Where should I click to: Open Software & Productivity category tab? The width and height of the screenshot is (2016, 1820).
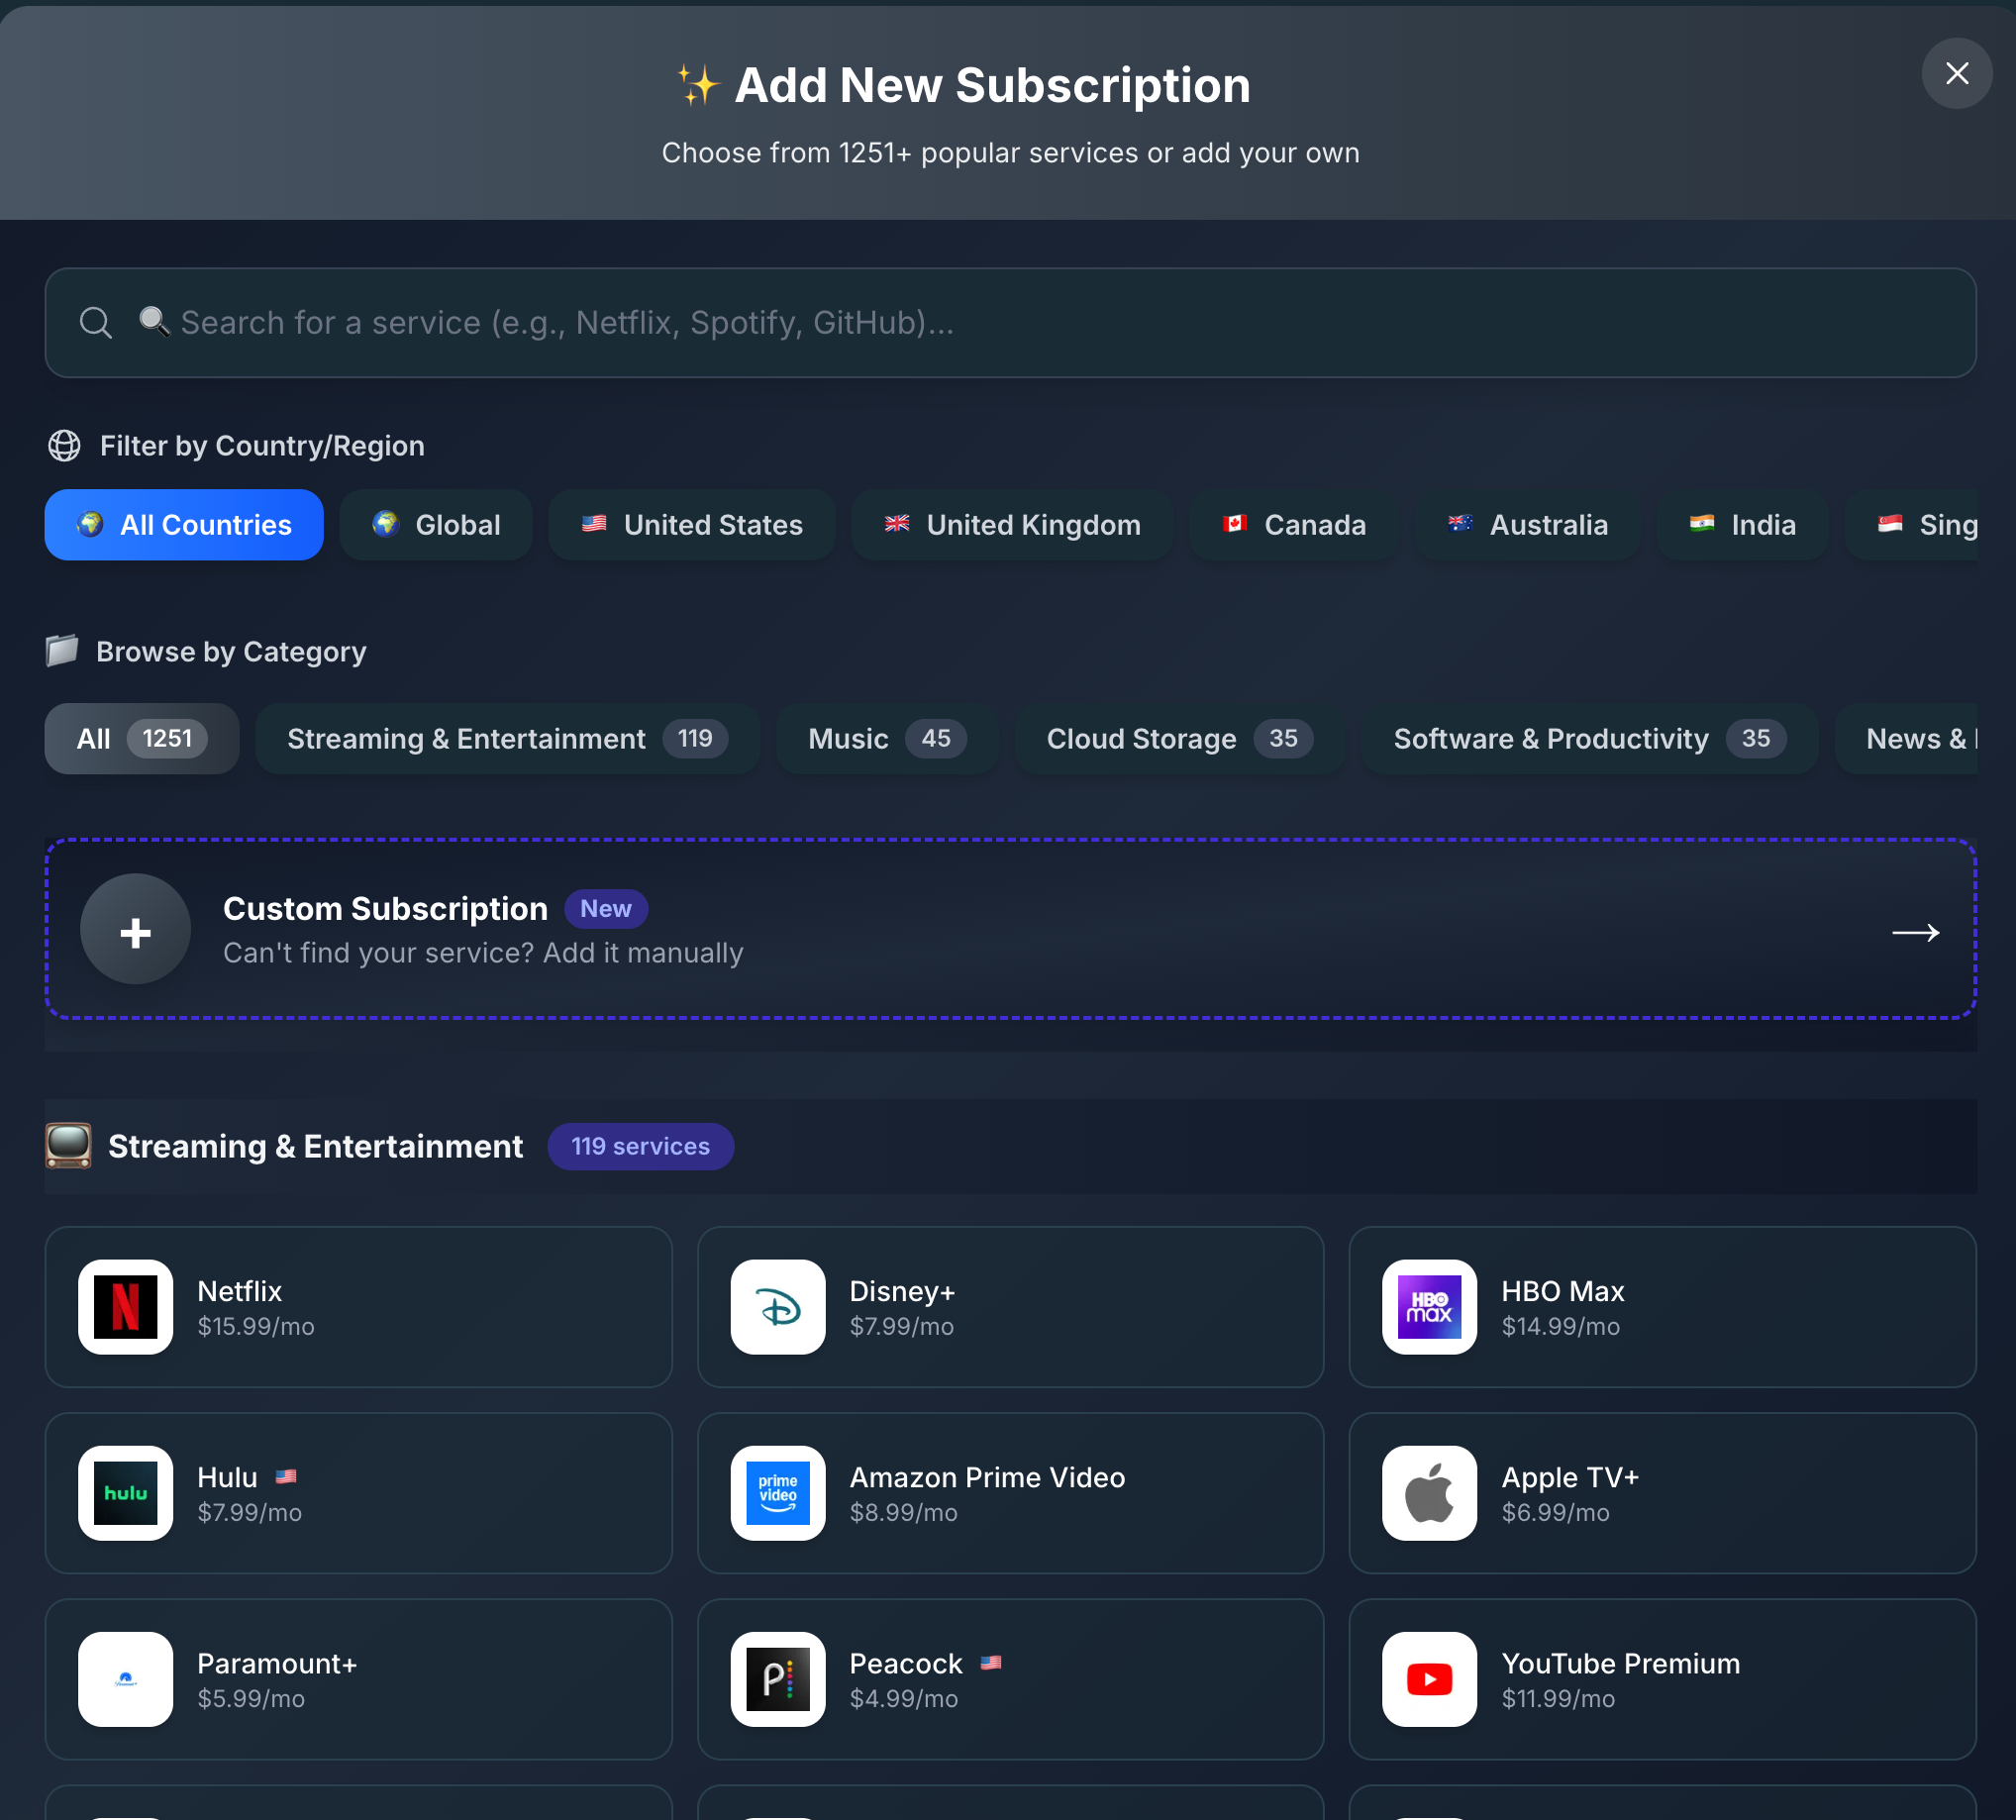click(x=1590, y=738)
